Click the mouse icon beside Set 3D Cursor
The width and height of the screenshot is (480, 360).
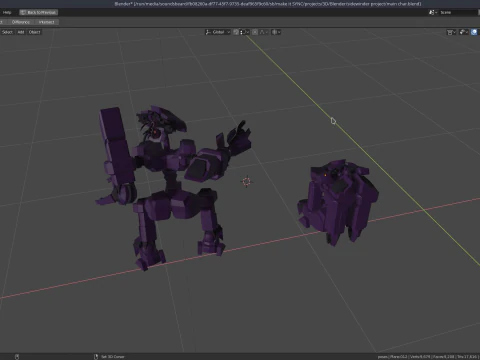coord(96,357)
